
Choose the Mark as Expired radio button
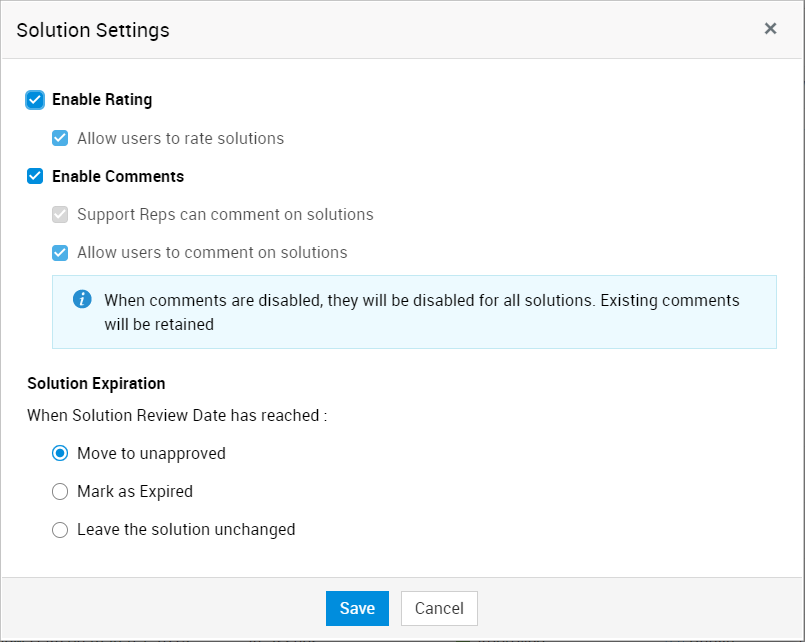tap(60, 492)
